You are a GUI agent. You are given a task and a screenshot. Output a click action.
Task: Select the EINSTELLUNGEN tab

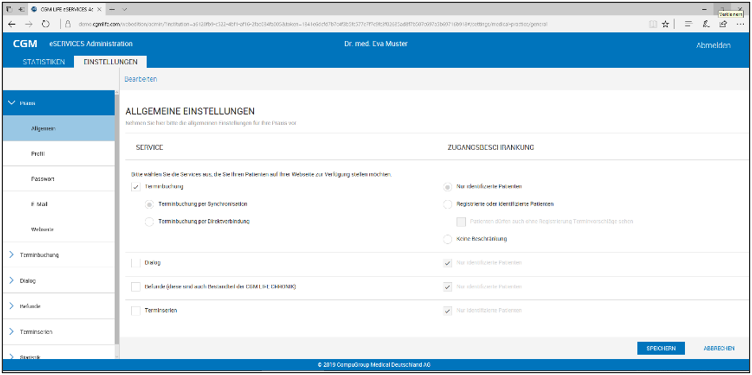pyautogui.click(x=110, y=62)
